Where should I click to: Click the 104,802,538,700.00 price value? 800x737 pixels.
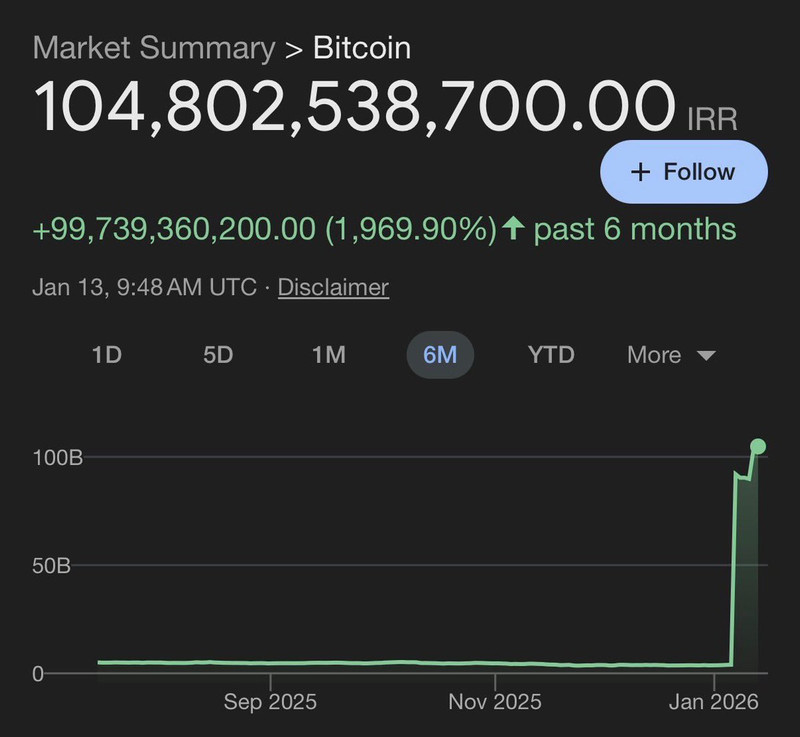point(355,106)
